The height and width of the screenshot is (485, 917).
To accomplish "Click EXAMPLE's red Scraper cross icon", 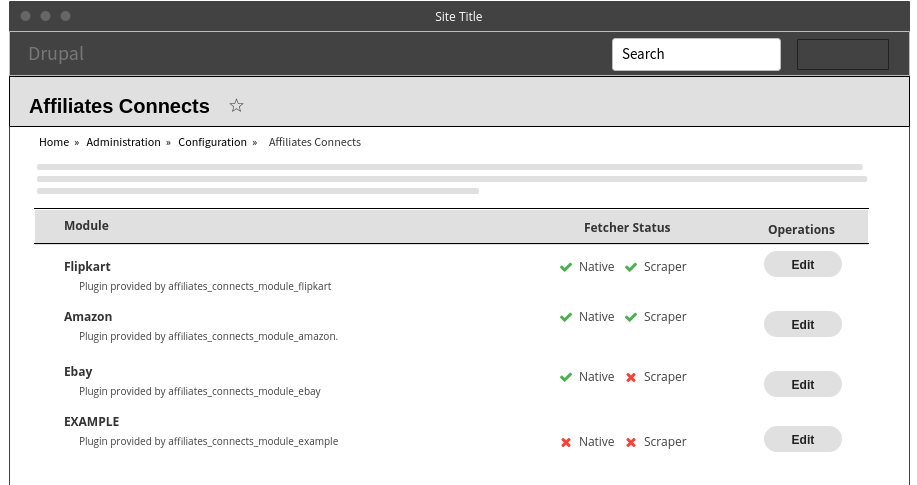I will click(x=631, y=442).
